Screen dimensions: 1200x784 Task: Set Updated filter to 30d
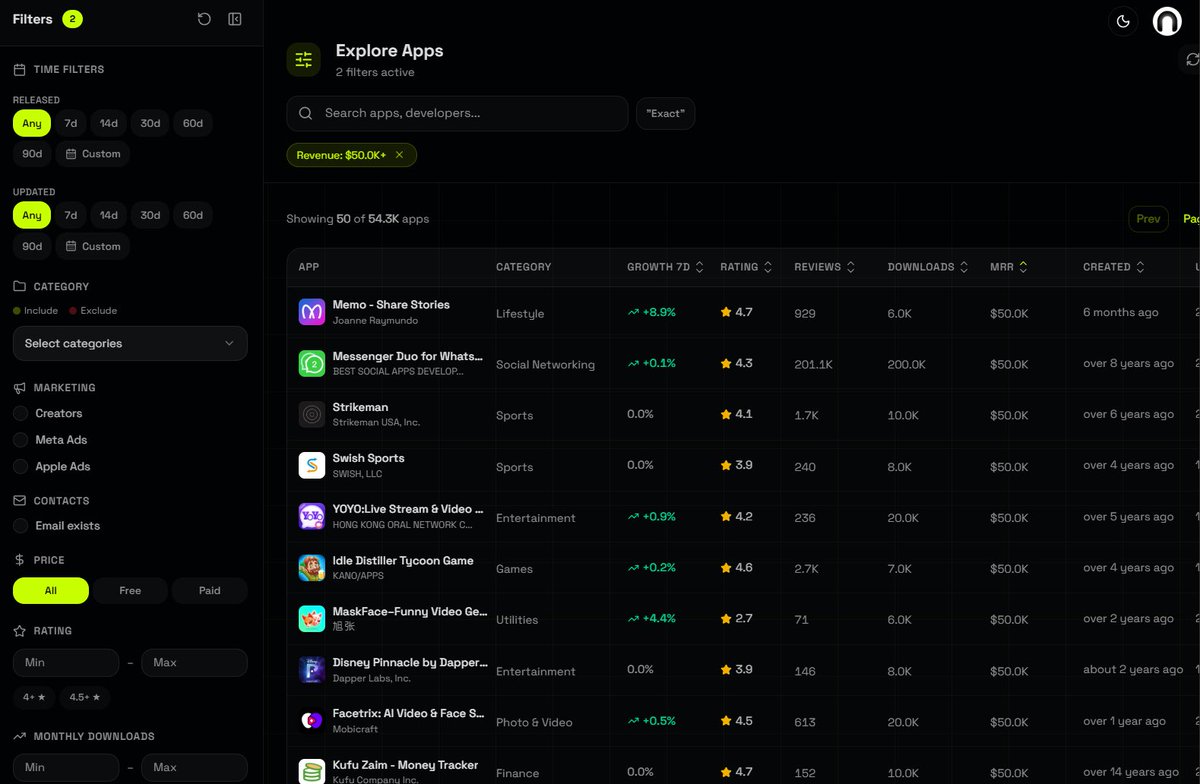150,215
